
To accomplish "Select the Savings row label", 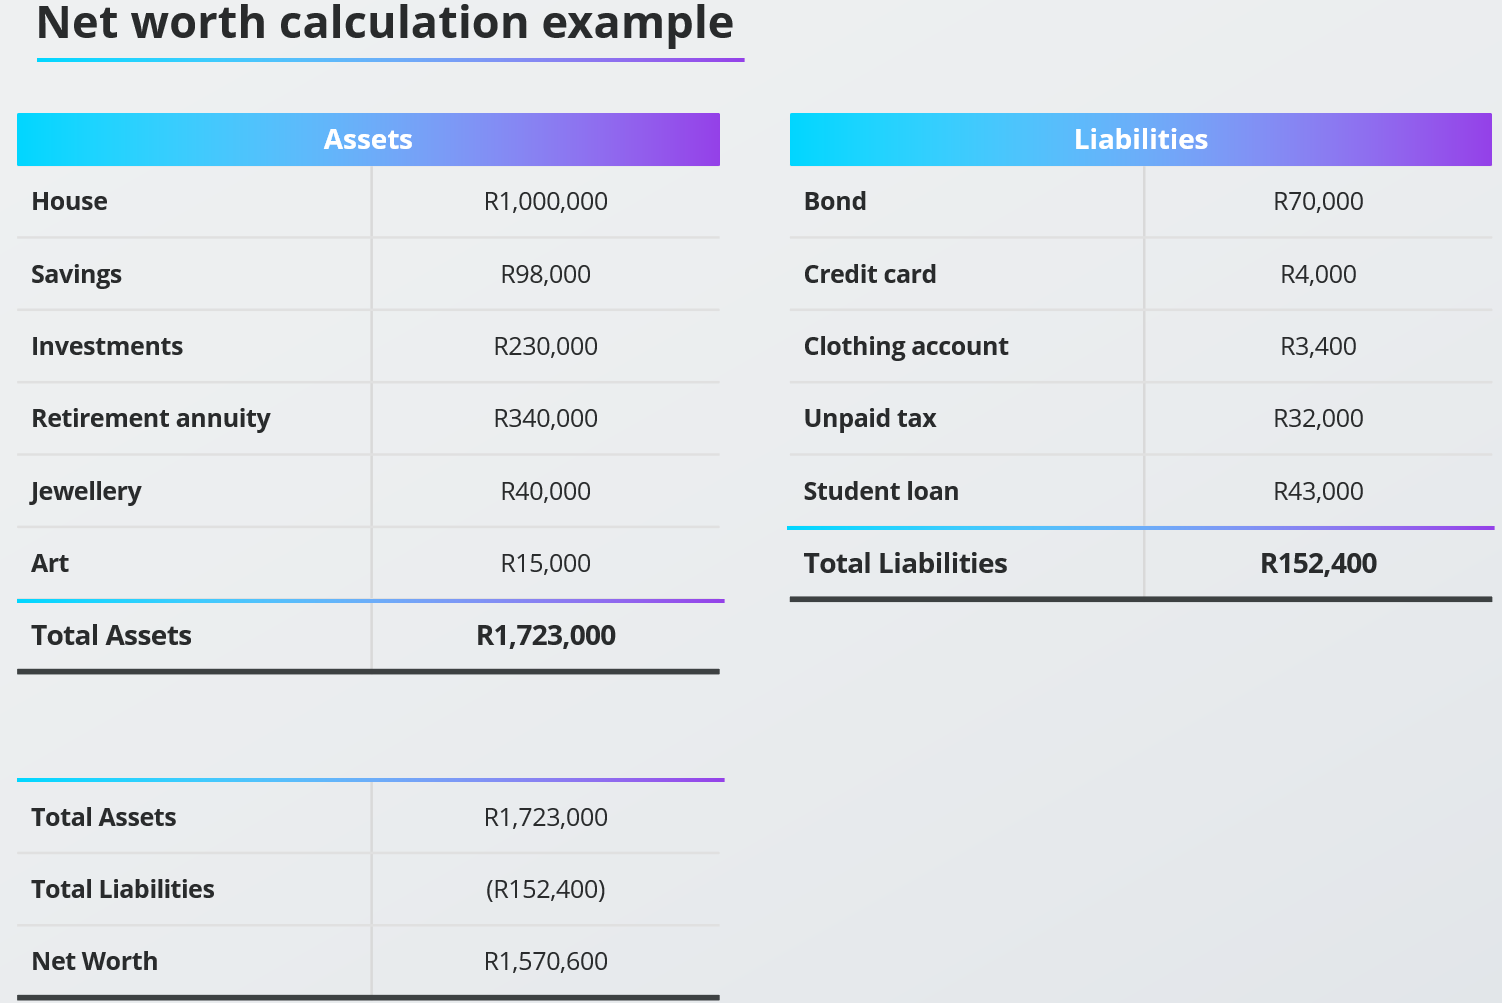I will point(76,274).
